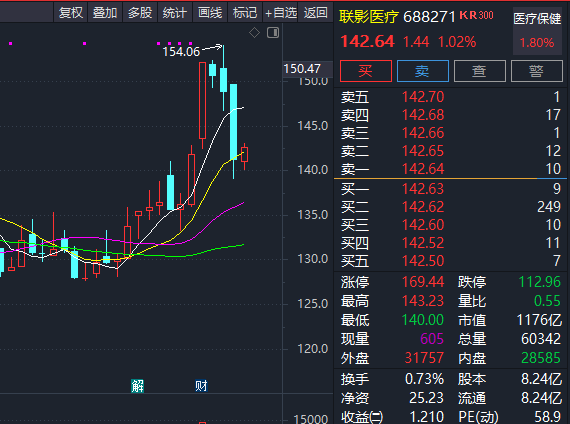Open the 标记 marker tool
Screen dimensions: 570x424
[245, 13]
